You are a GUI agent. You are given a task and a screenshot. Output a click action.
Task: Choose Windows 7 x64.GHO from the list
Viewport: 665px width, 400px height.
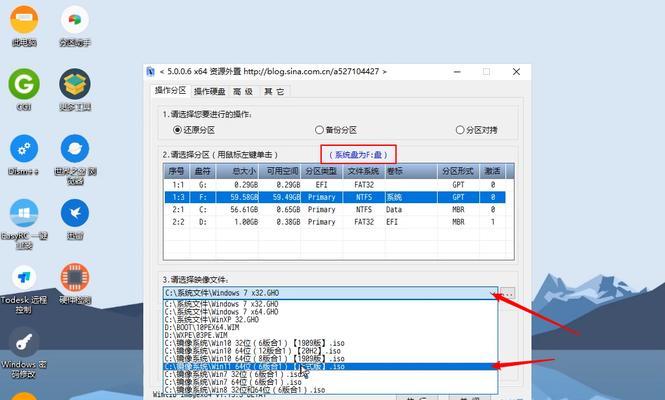point(330,312)
